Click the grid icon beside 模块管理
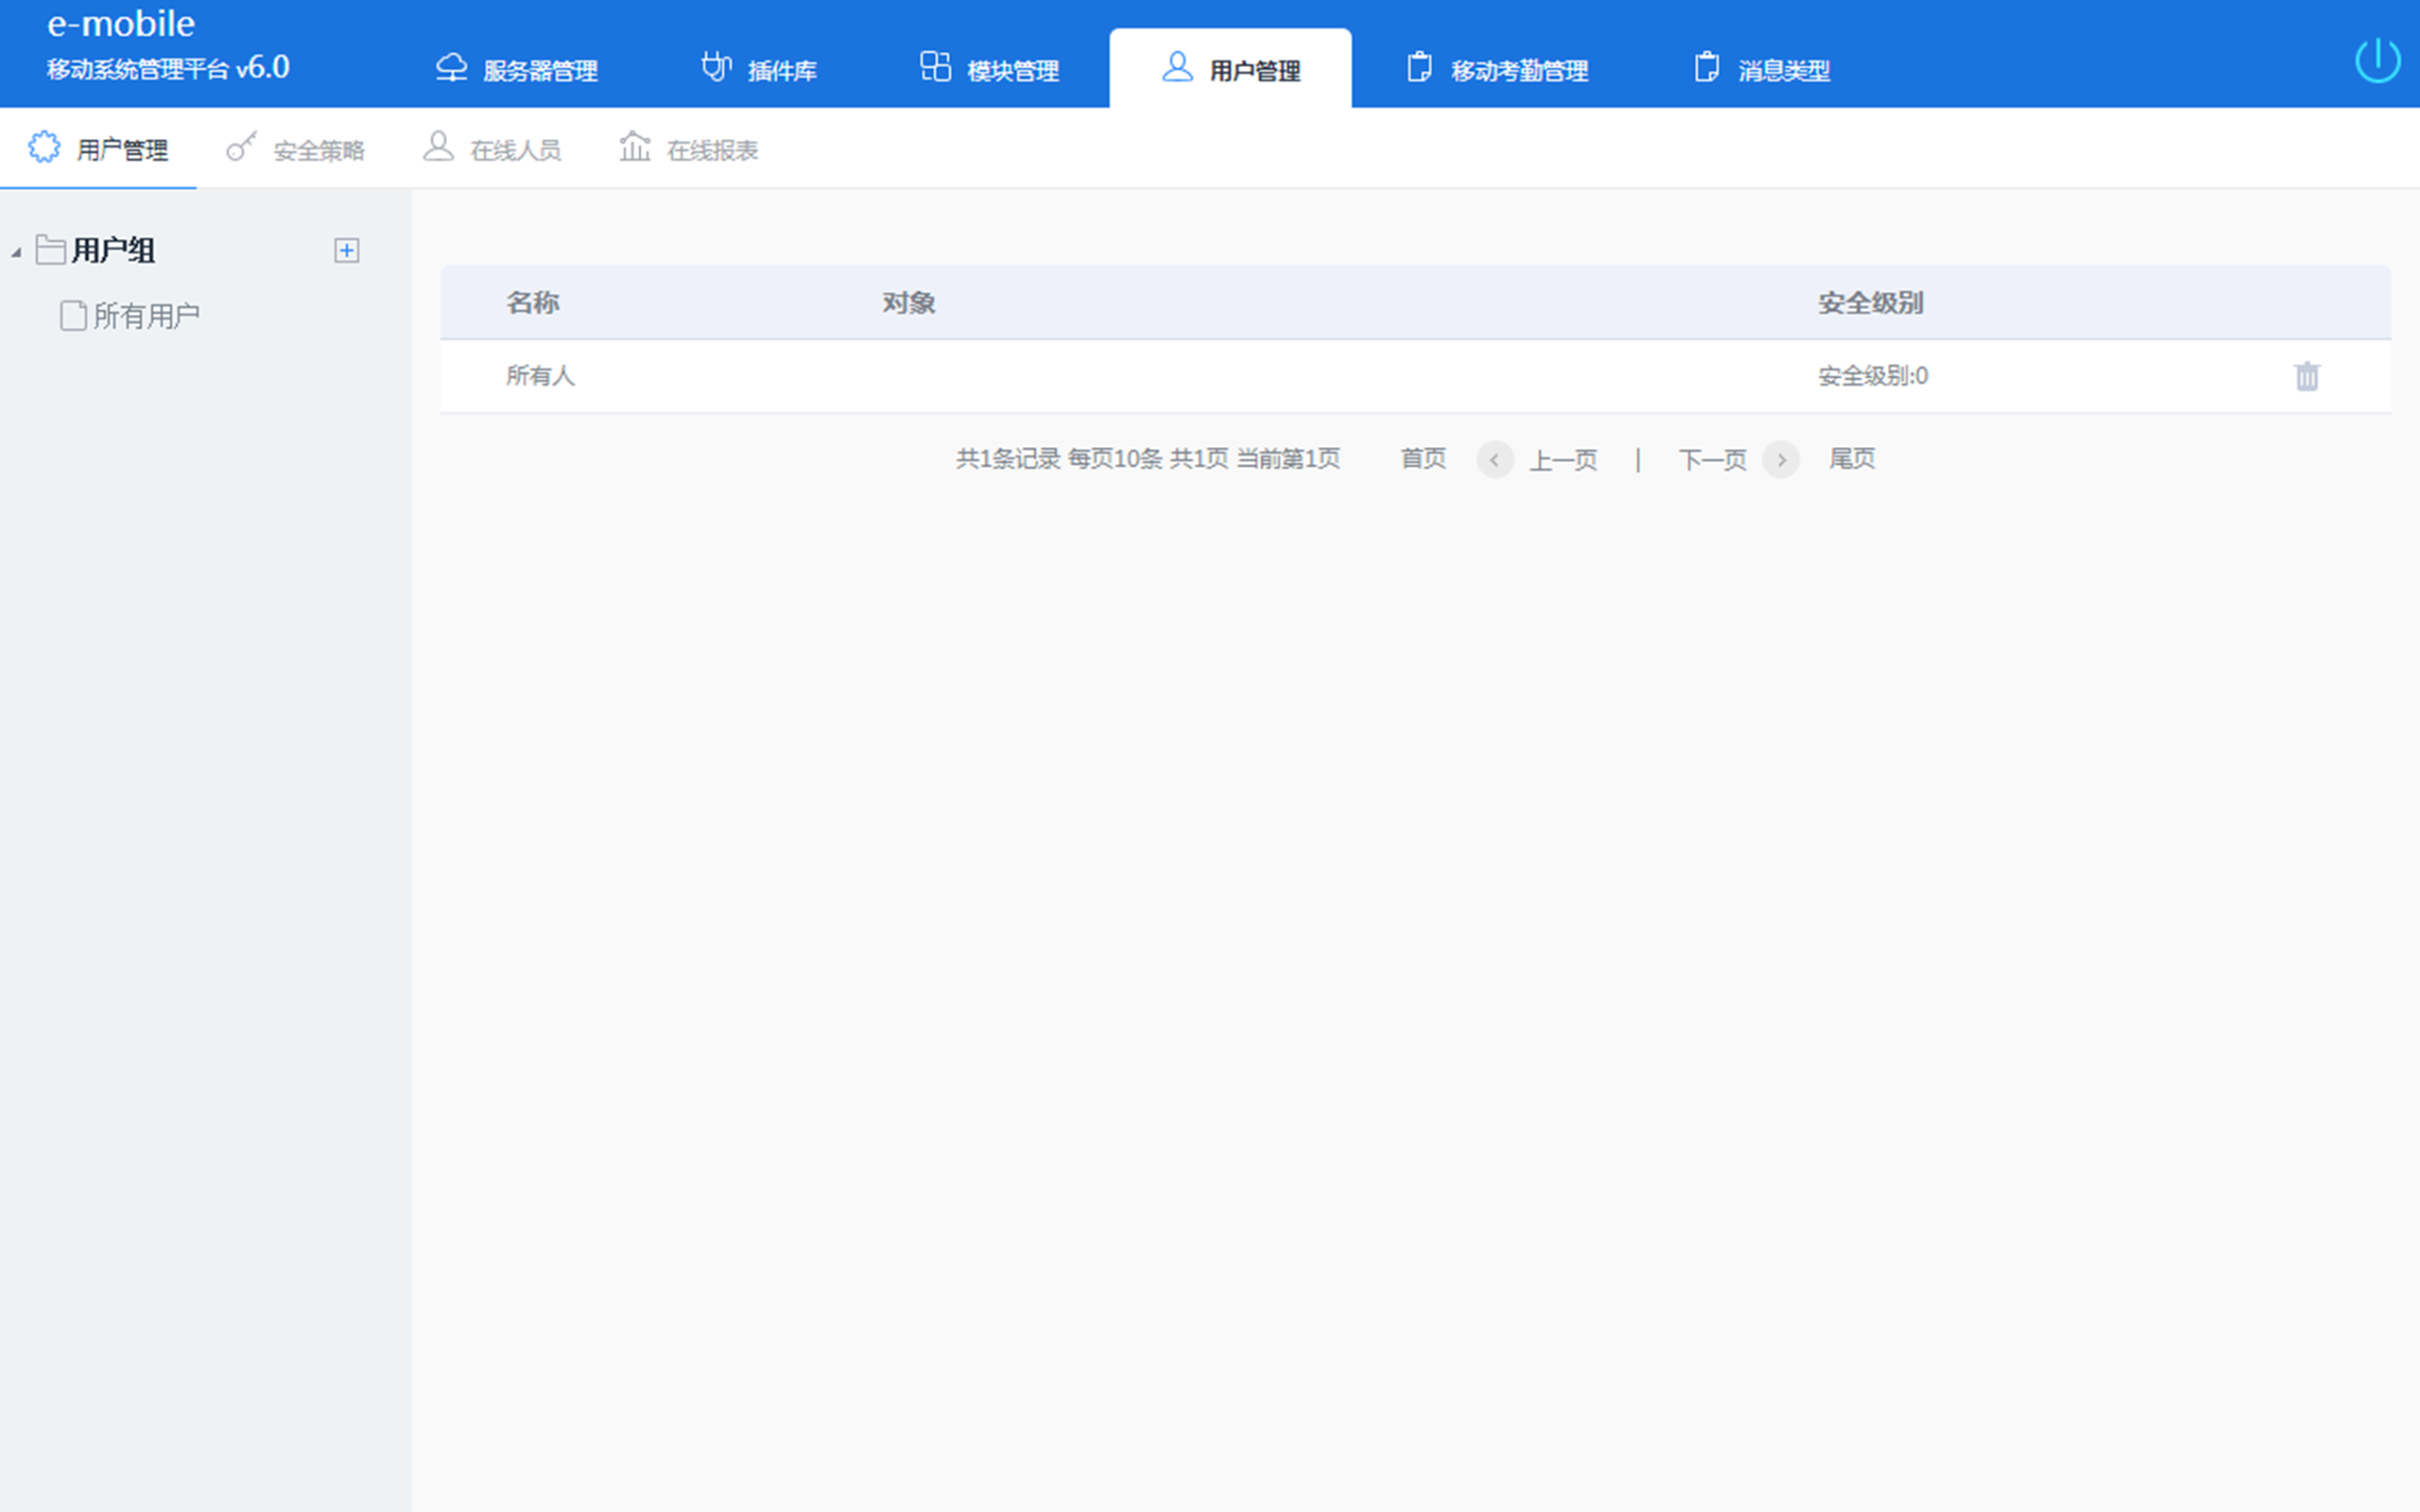Screen dimensions: 2420x1512 tap(935, 66)
